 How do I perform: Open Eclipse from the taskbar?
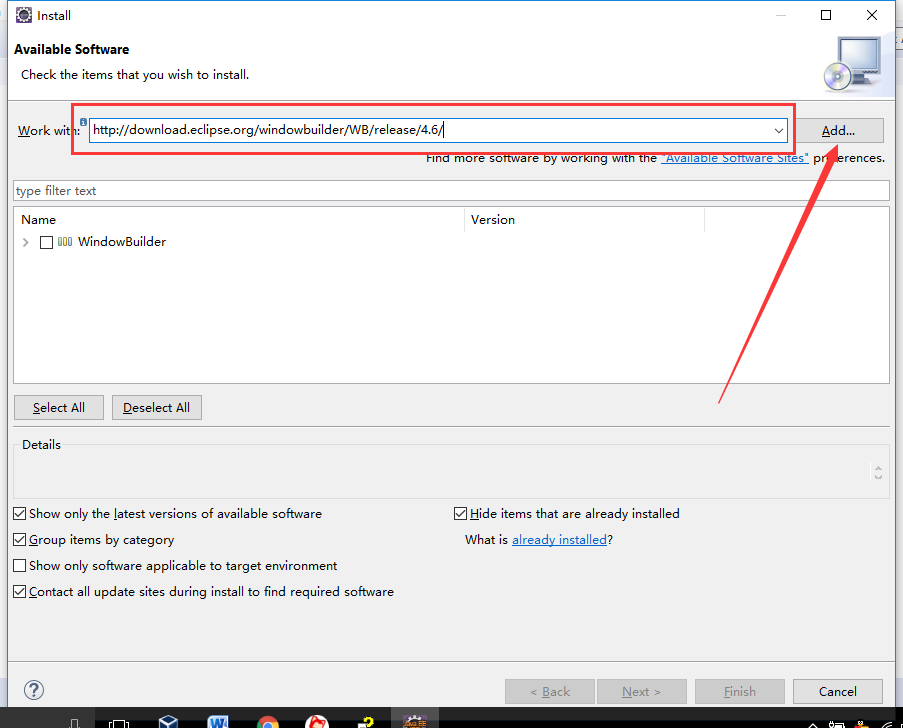[x=414, y=719]
